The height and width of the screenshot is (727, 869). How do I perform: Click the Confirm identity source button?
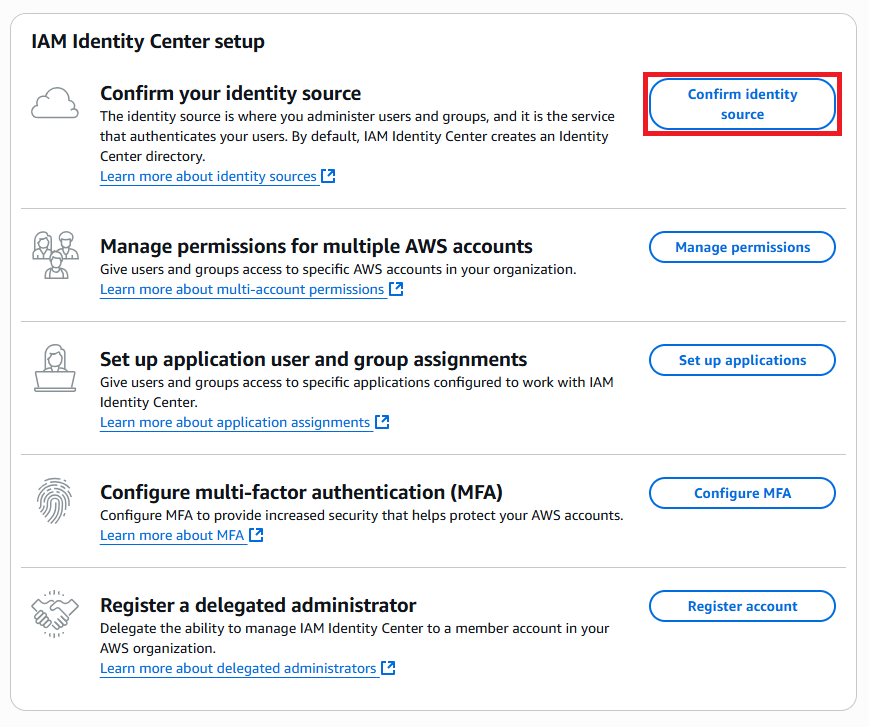point(742,104)
